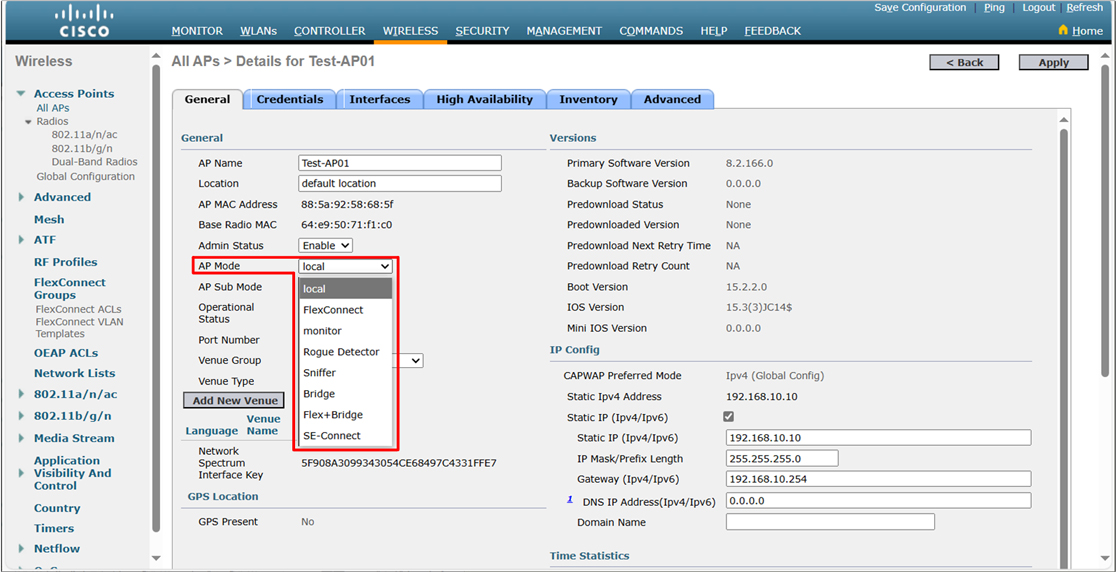The width and height of the screenshot is (1116, 572).
Task: Click the Apply button
Action: tap(1053, 63)
